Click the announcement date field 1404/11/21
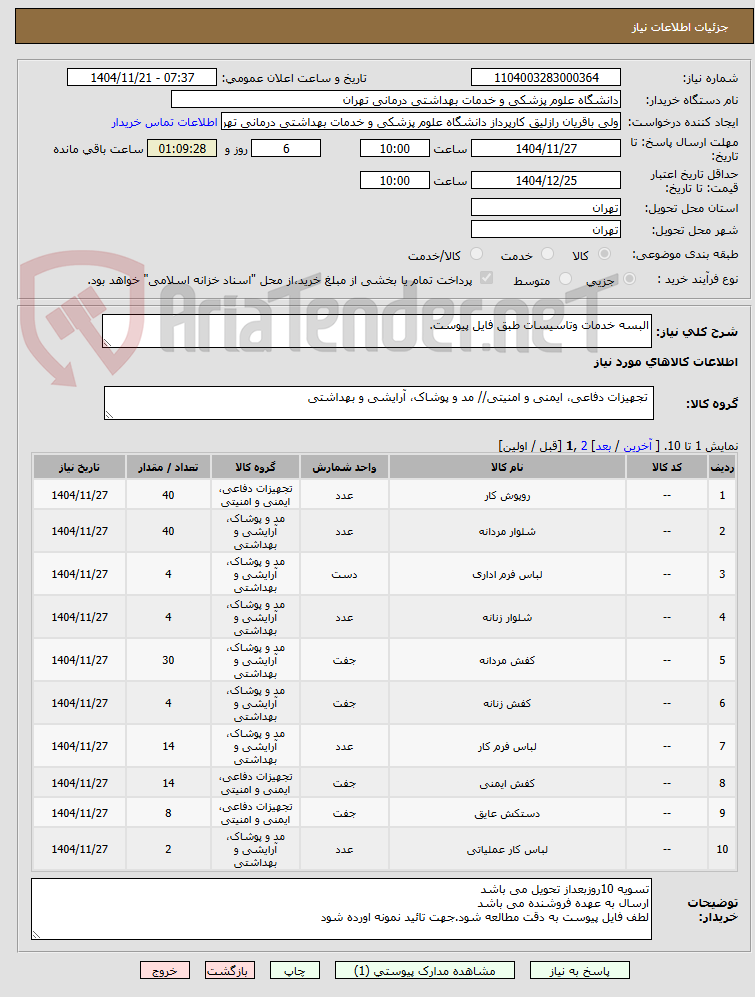The image size is (755, 997). pyautogui.click(x=142, y=78)
